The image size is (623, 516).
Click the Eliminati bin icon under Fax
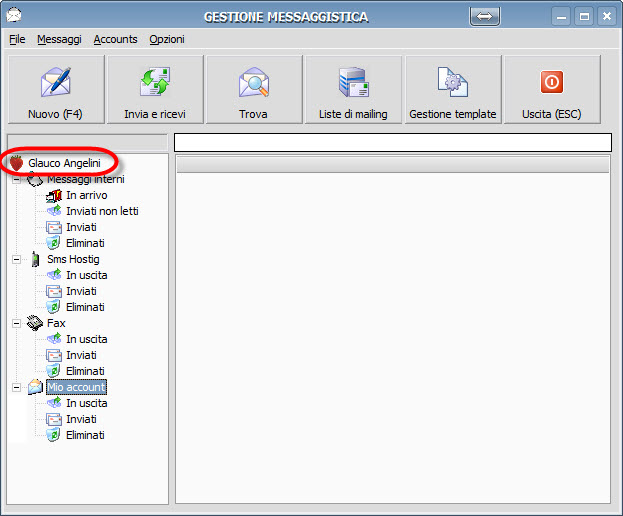click(53, 371)
